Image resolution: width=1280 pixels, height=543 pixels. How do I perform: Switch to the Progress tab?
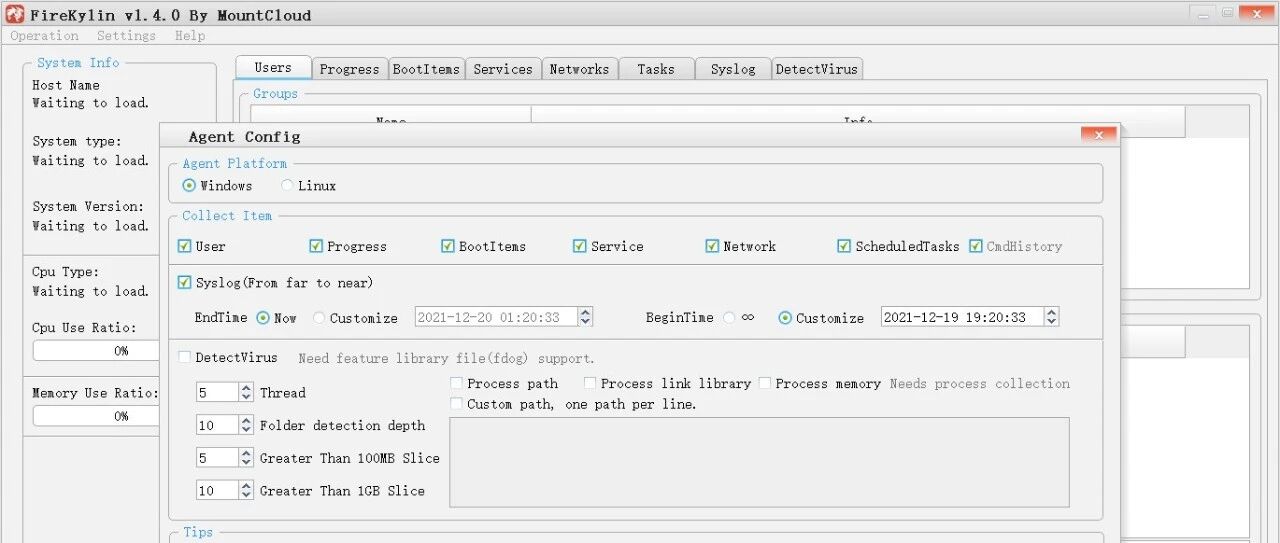click(349, 69)
